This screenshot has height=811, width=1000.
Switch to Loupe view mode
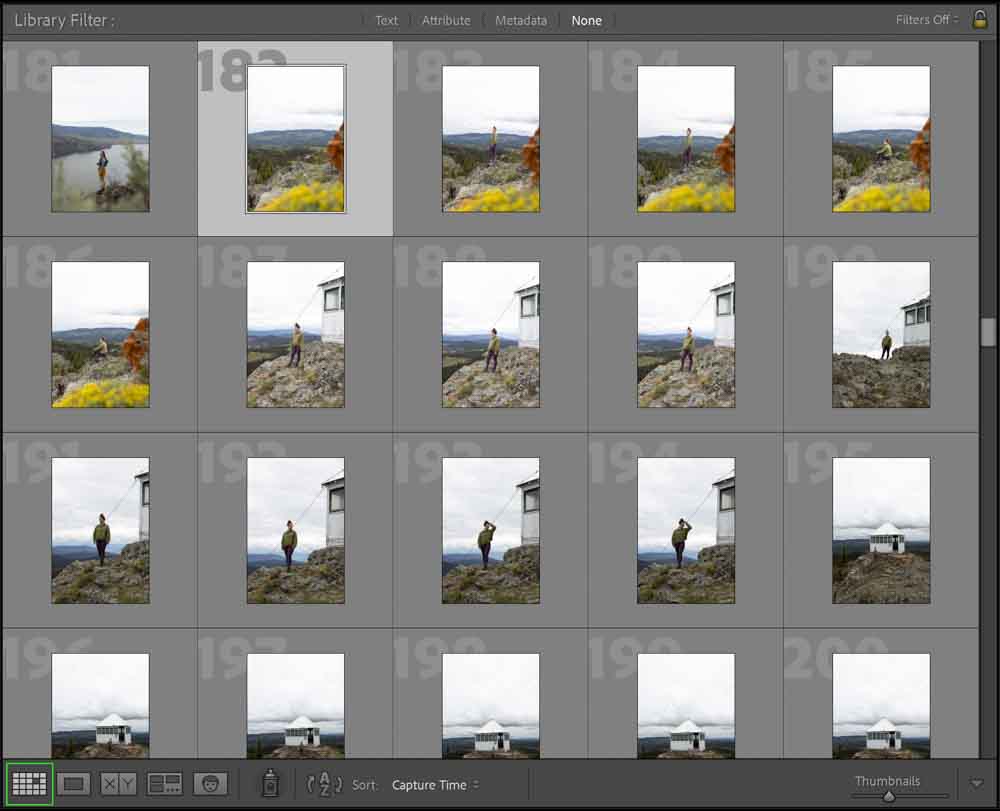point(74,784)
